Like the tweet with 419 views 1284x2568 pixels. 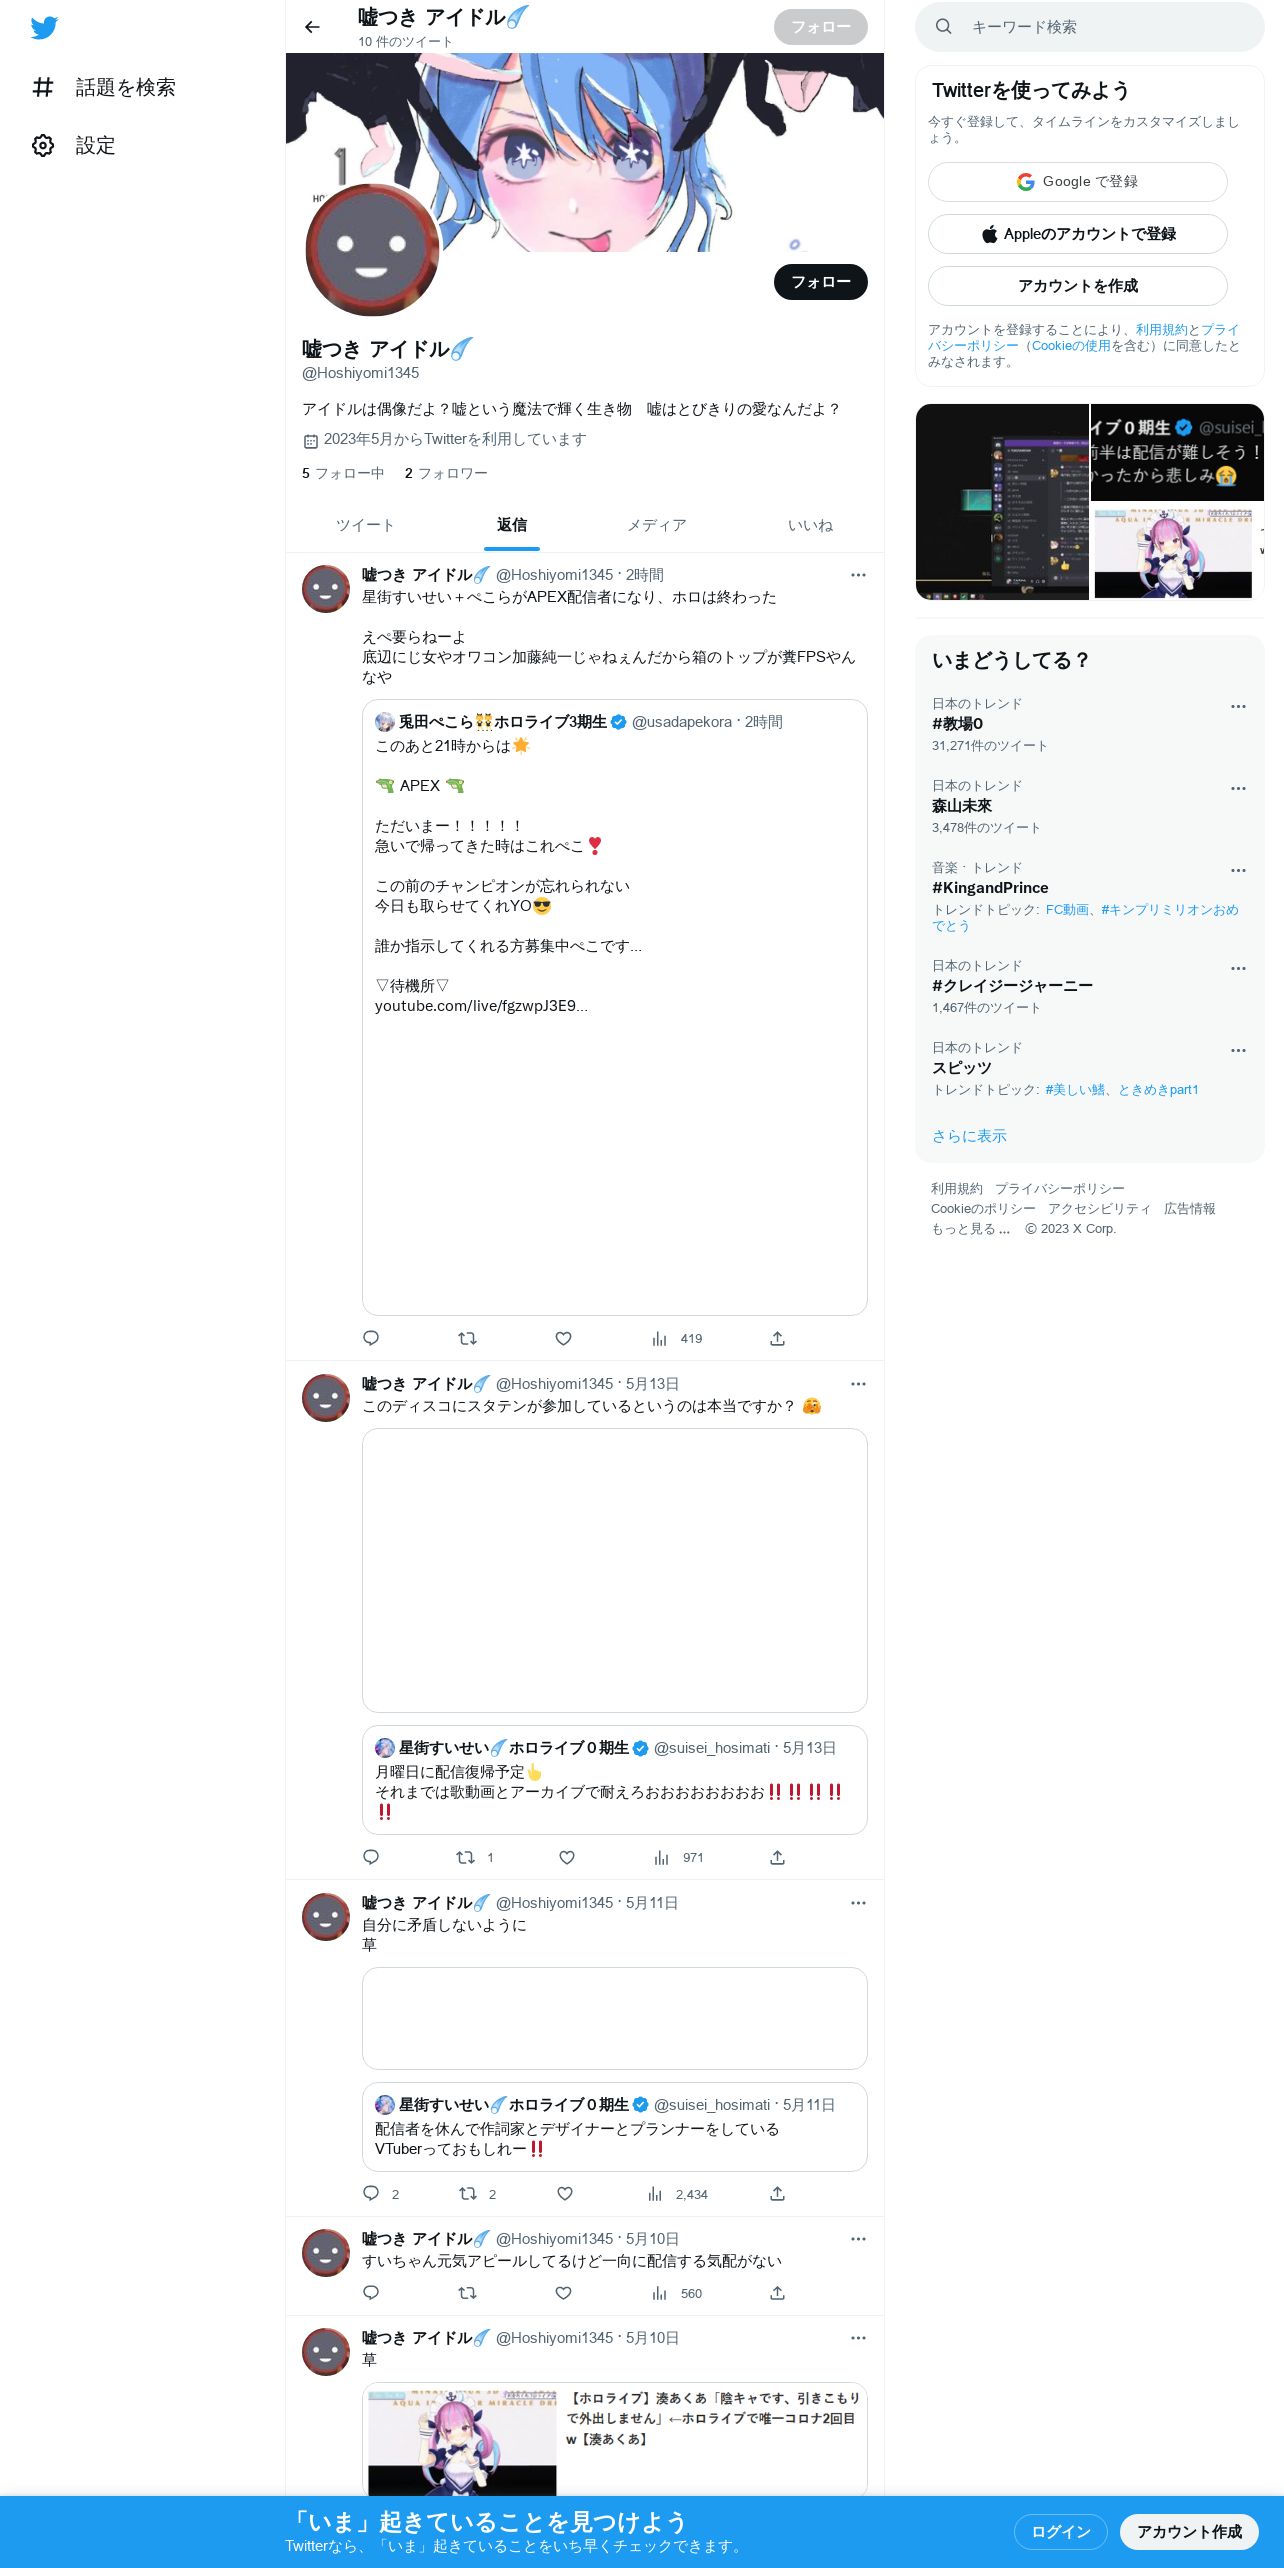[x=563, y=1338]
